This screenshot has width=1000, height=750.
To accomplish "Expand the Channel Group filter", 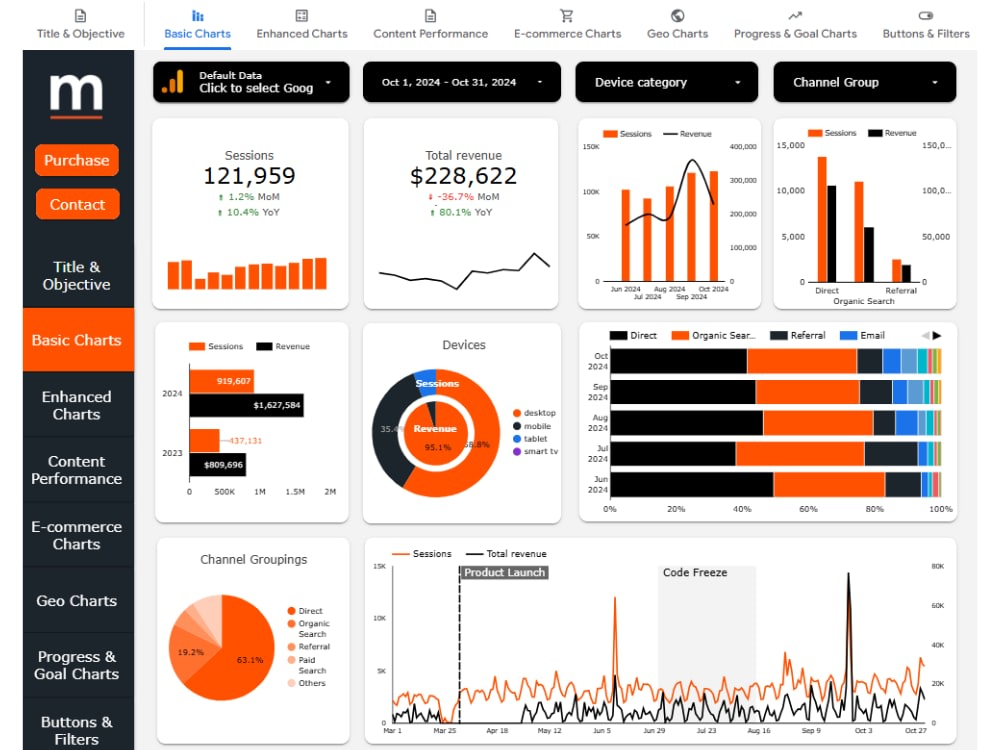I will coord(865,82).
